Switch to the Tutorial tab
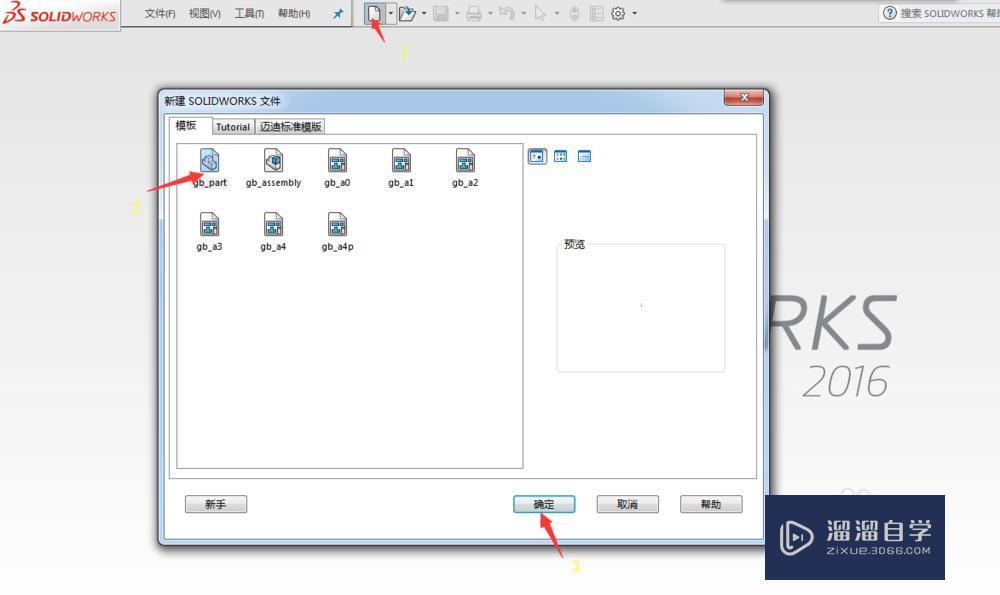 point(233,127)
